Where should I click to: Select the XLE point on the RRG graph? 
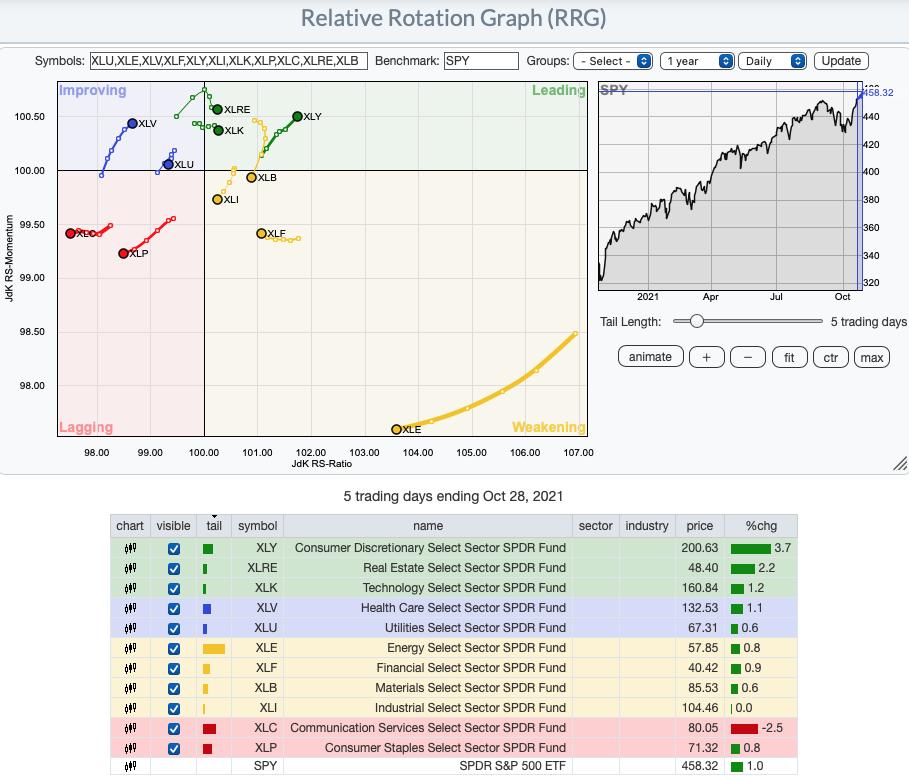pyautogui.click(x=397, y=430)
